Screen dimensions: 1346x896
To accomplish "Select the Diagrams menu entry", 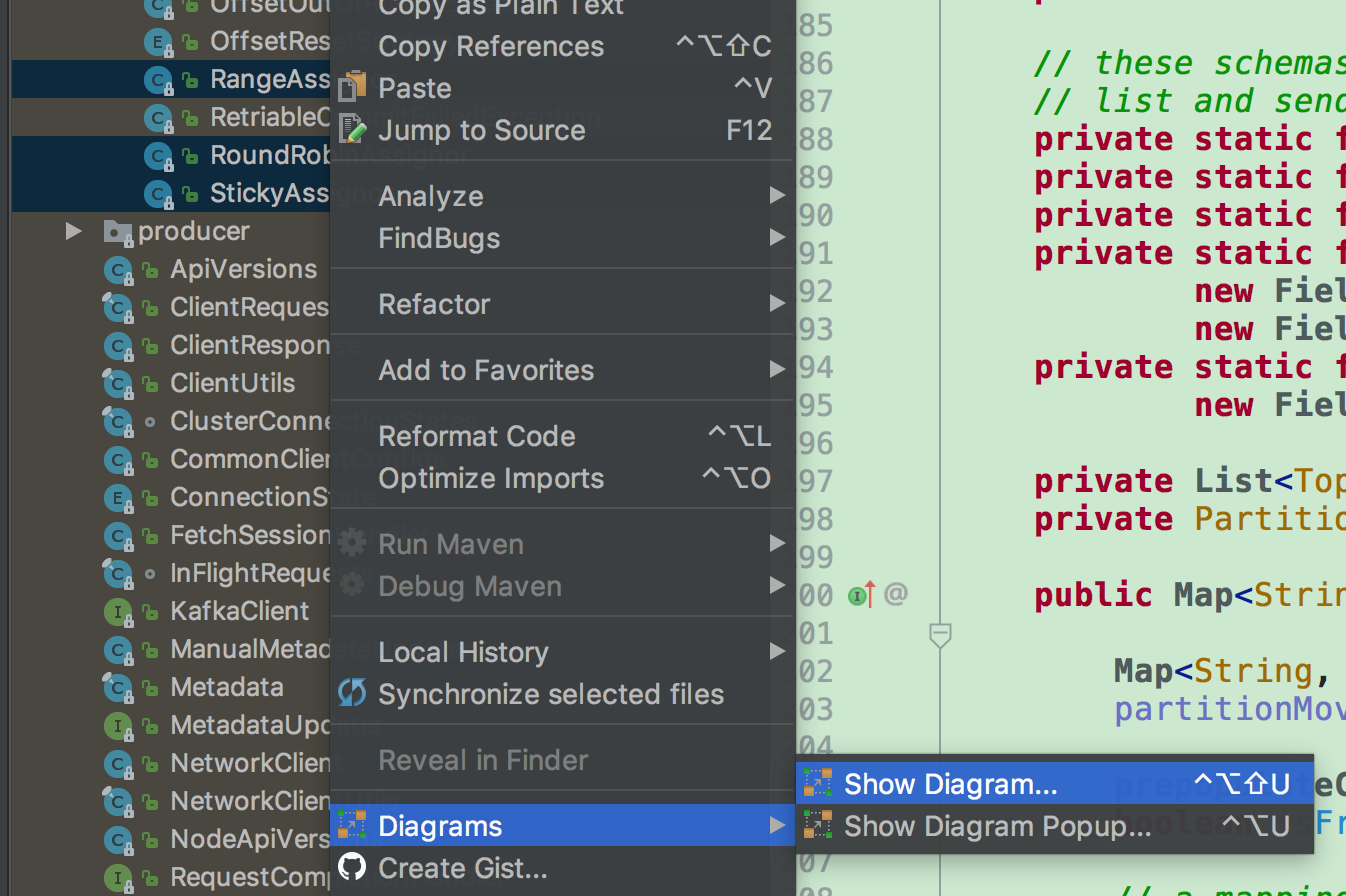I will pos(562,826).
